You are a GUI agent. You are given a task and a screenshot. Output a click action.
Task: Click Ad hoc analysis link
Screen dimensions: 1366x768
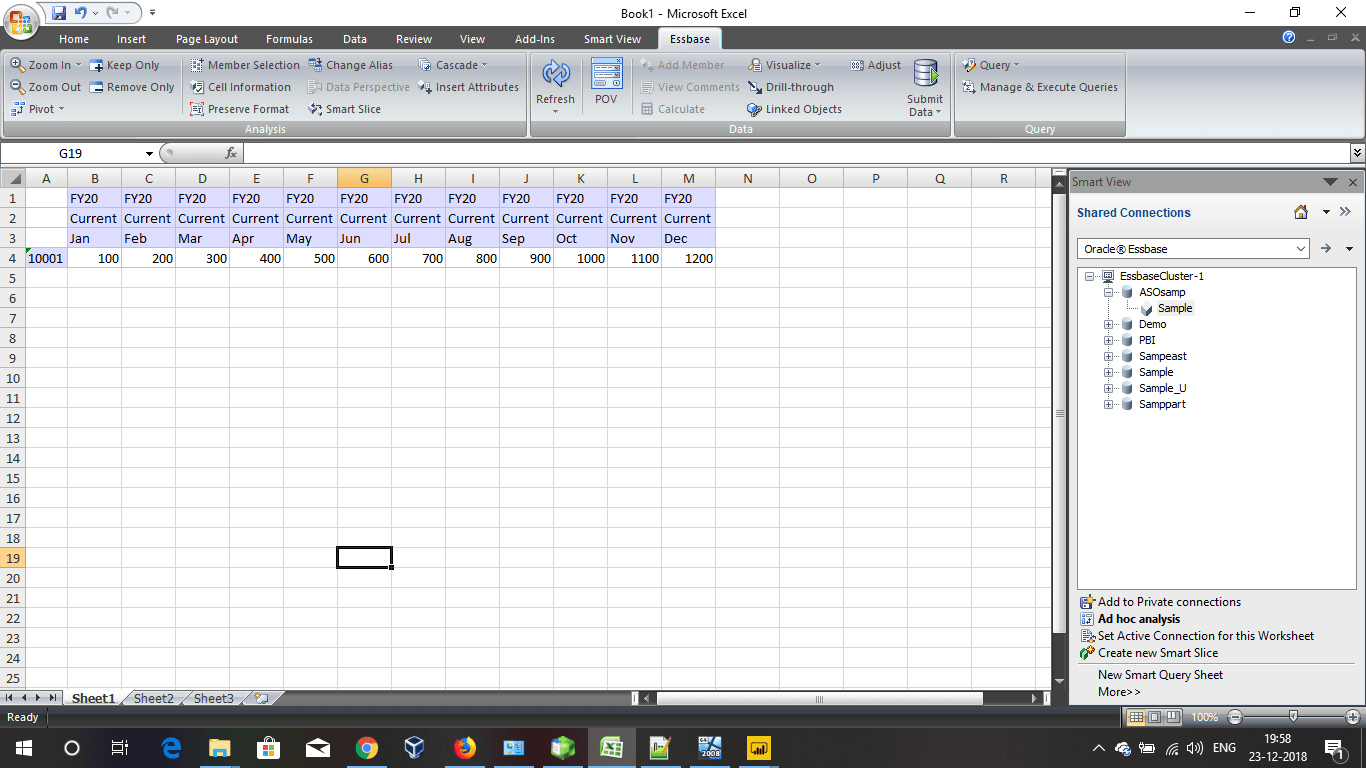(x=1139, y=619)
